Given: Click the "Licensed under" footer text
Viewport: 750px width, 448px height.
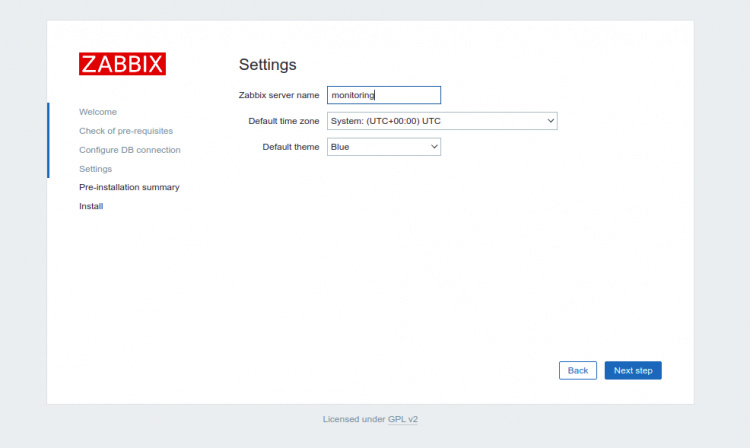Looking at the screenshot, I should point(353,419).
